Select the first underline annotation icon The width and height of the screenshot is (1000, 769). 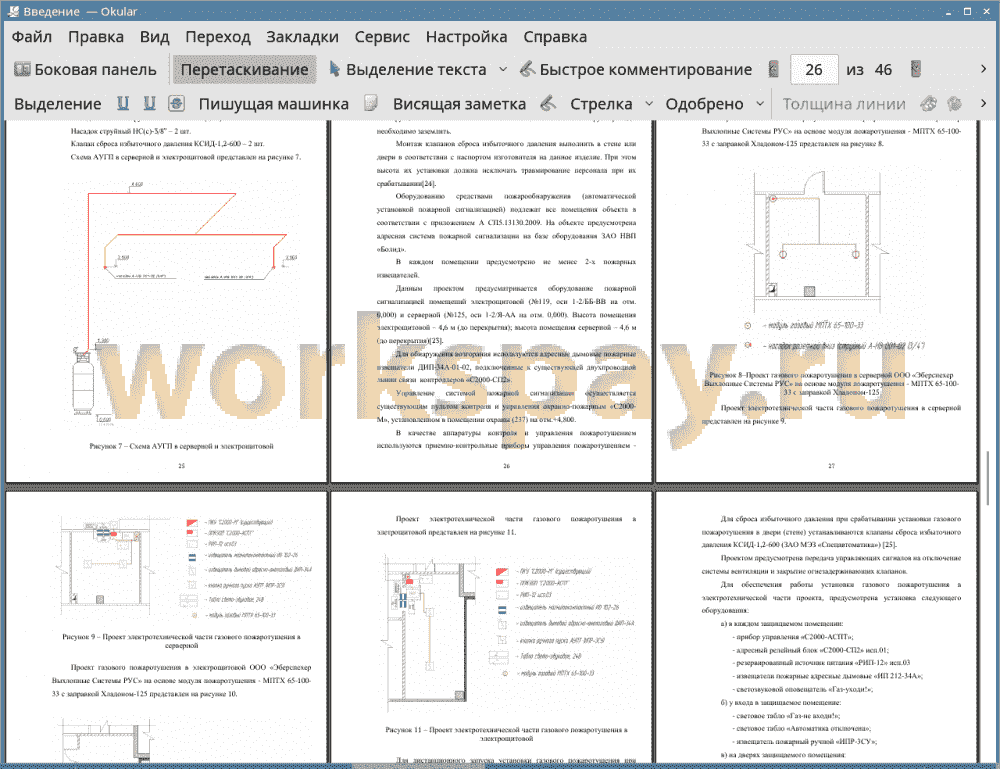click(x=123, y=103)
